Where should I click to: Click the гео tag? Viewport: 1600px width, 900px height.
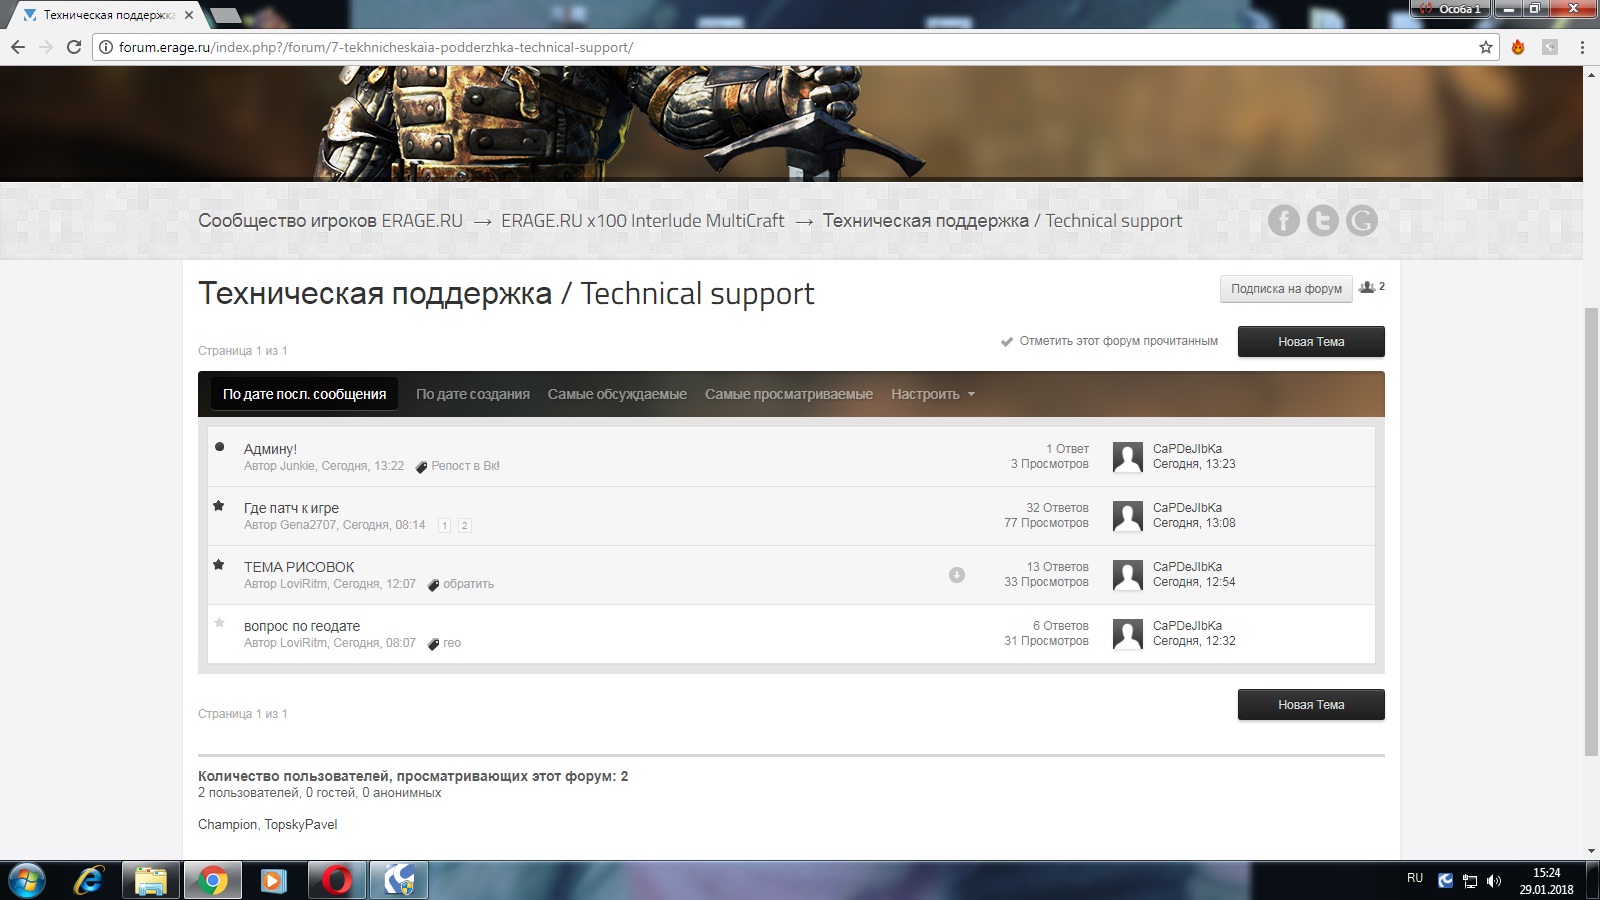(452, 643)
